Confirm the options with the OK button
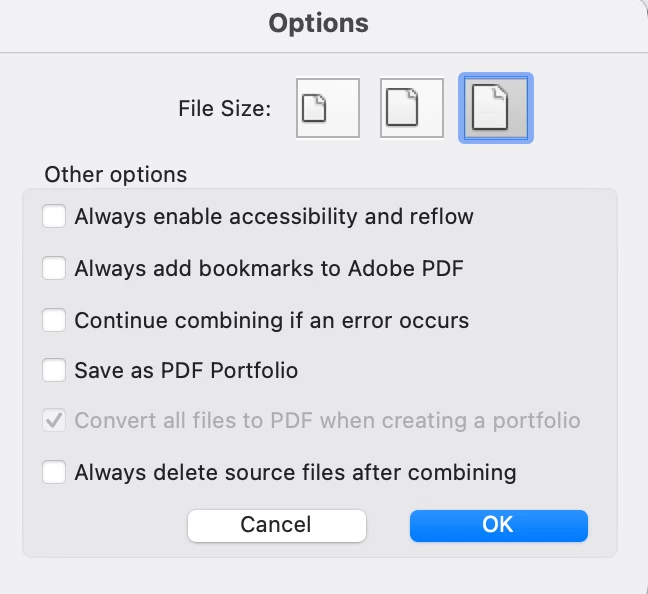 pyautogui.click(x=498, y=525)
